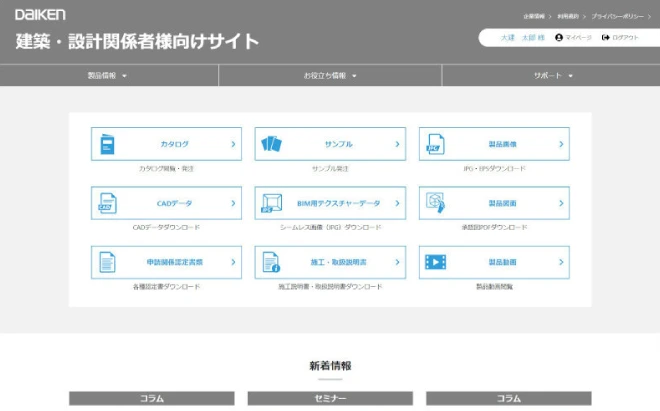Click the BIM用テクスチャーデータ icon
Screen dimensions: 660x411
271,203
